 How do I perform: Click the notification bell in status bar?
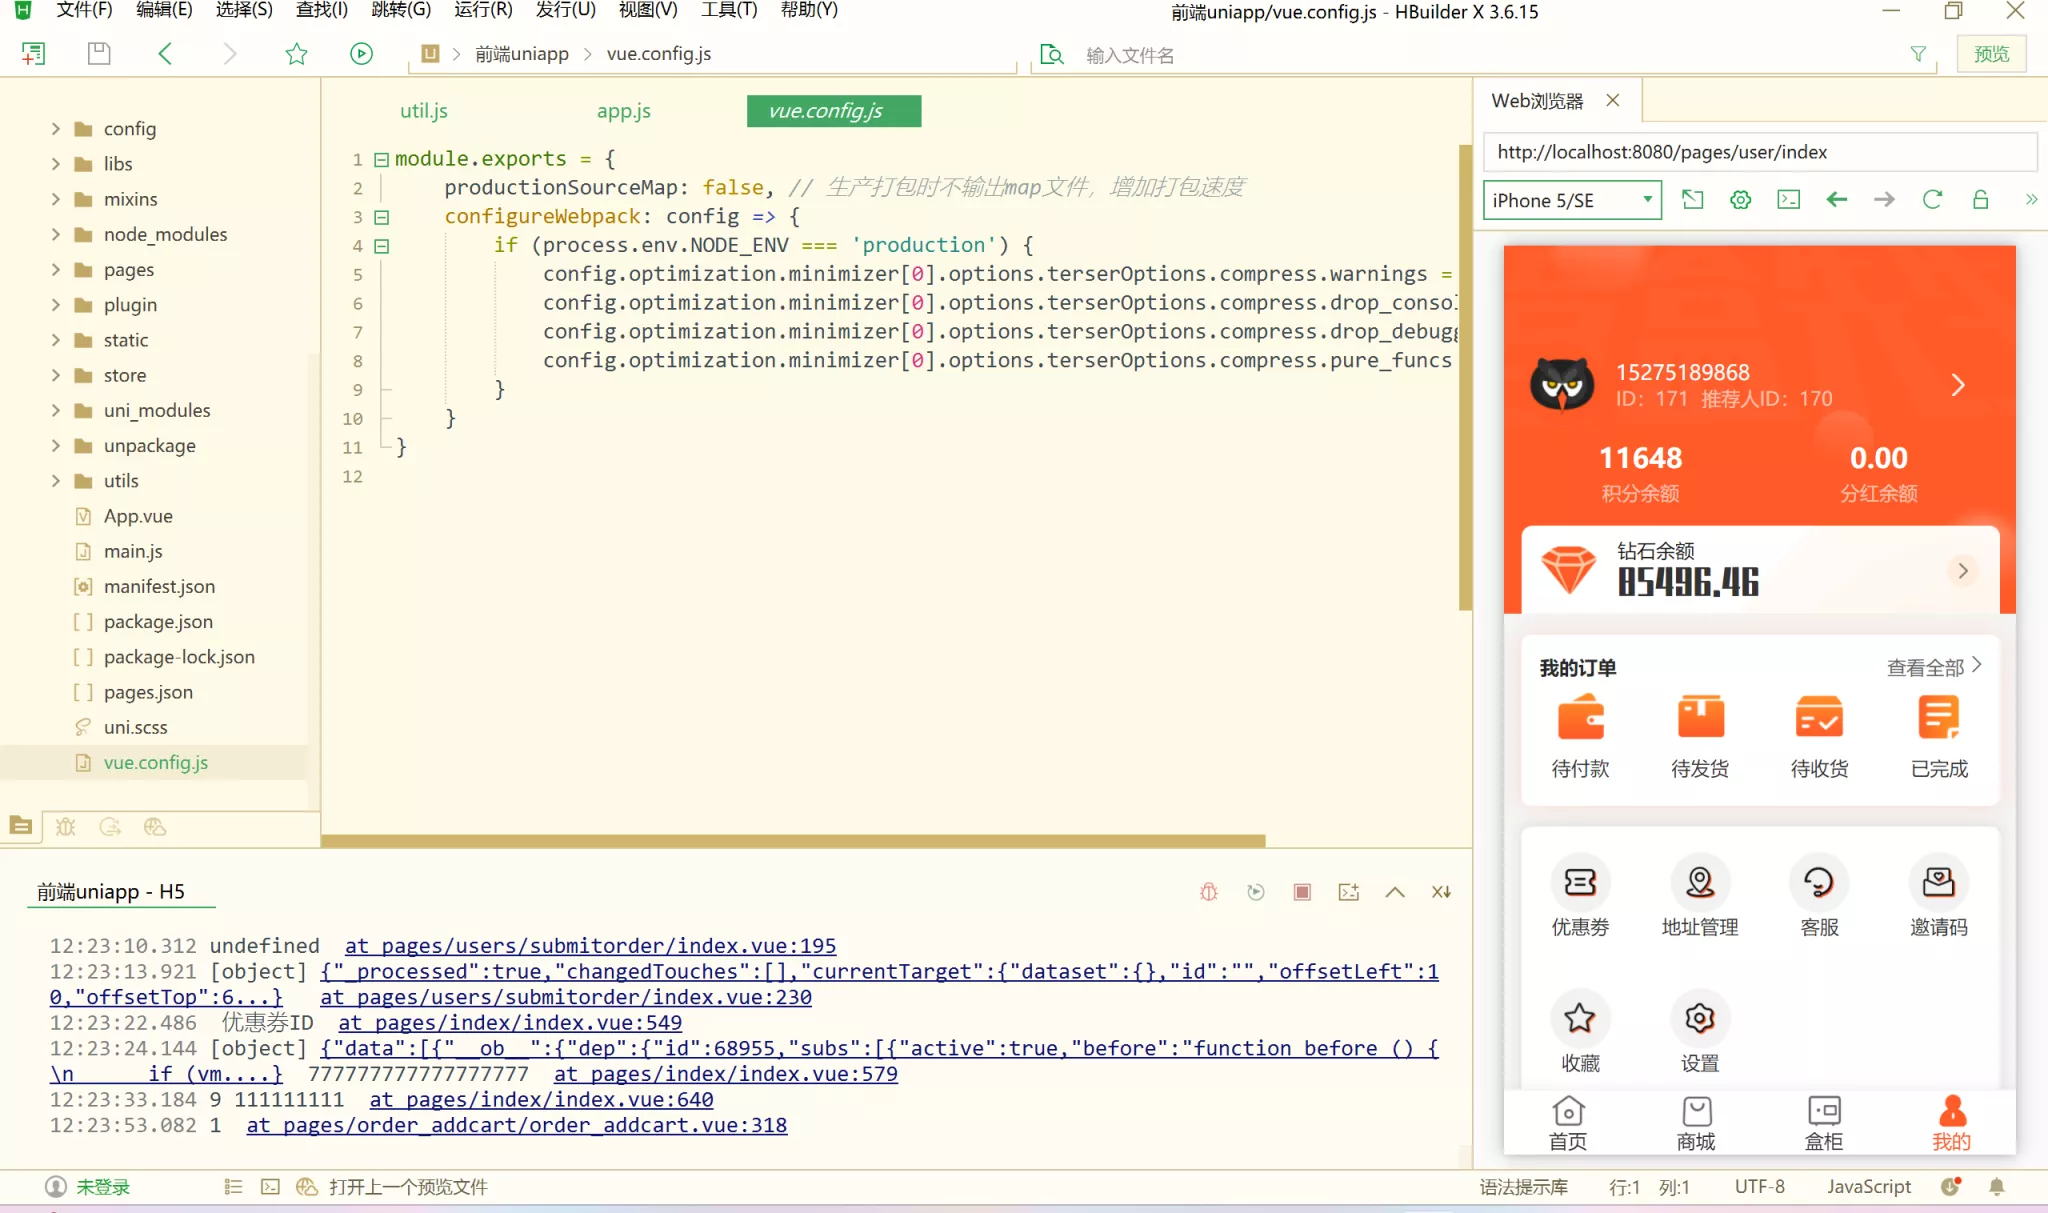coord(1997,1187)
